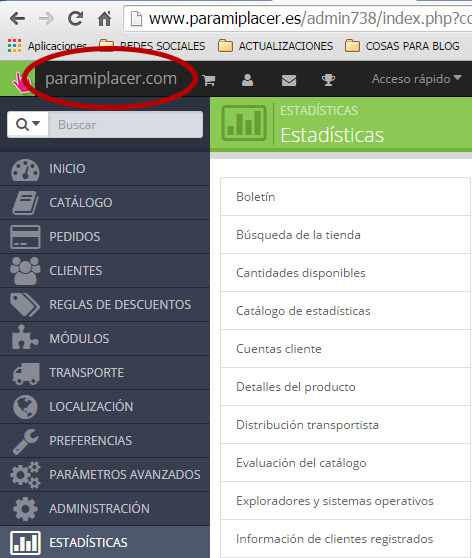Click the browser forward arrow
Screen dimensions: 472x558
[46, 18]
